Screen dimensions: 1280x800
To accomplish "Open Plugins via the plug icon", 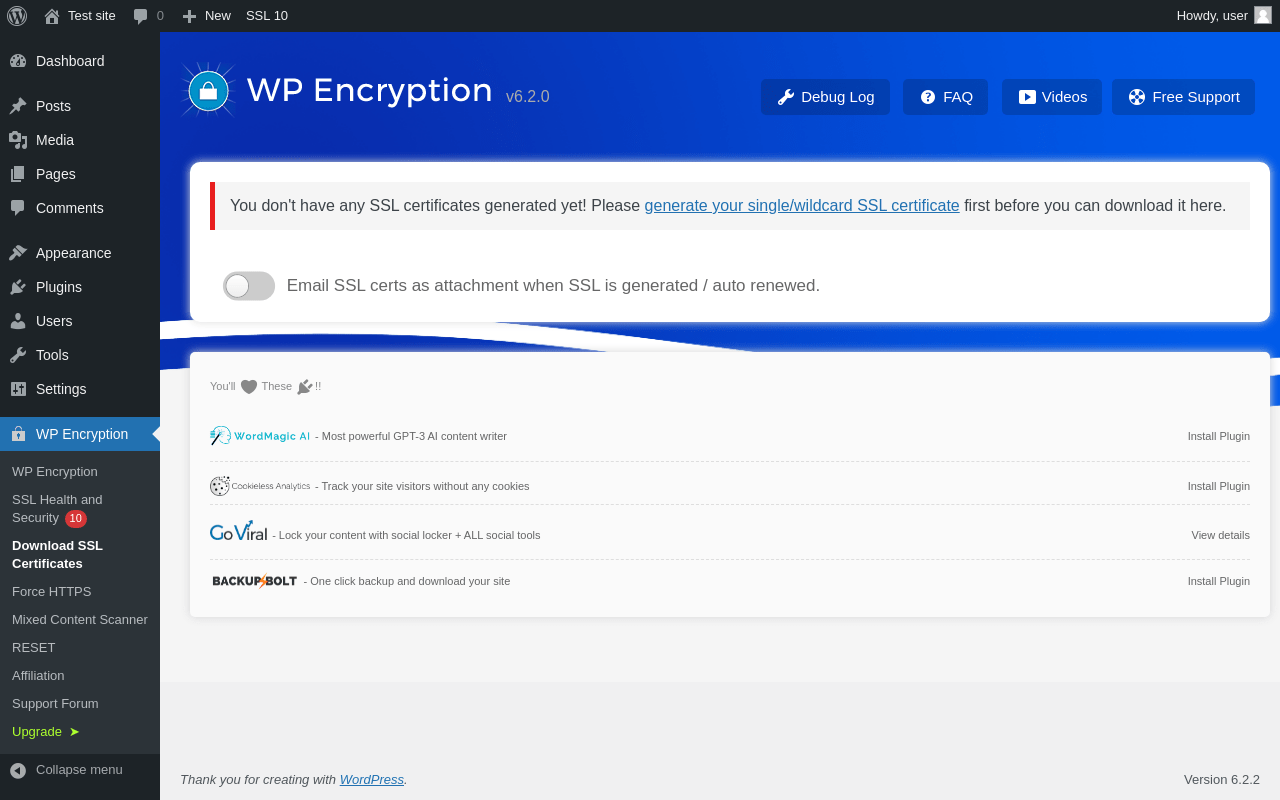I will pyautogui.click(x=18, y=287).
